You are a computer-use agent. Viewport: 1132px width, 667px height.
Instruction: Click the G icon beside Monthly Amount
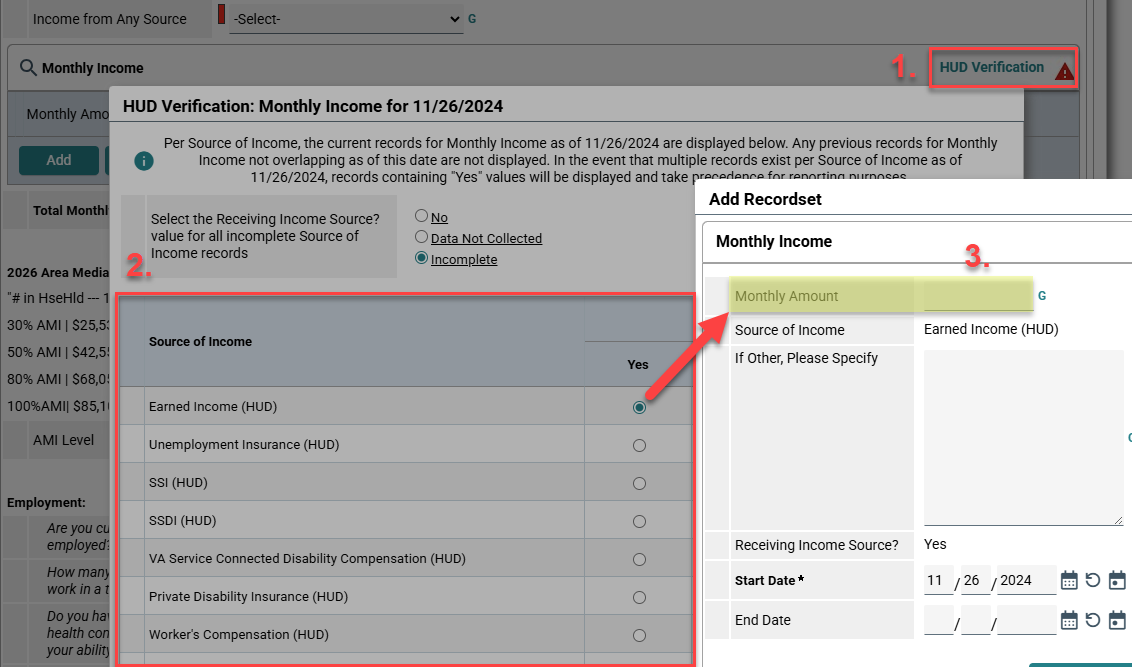[x=1042, y=296]
